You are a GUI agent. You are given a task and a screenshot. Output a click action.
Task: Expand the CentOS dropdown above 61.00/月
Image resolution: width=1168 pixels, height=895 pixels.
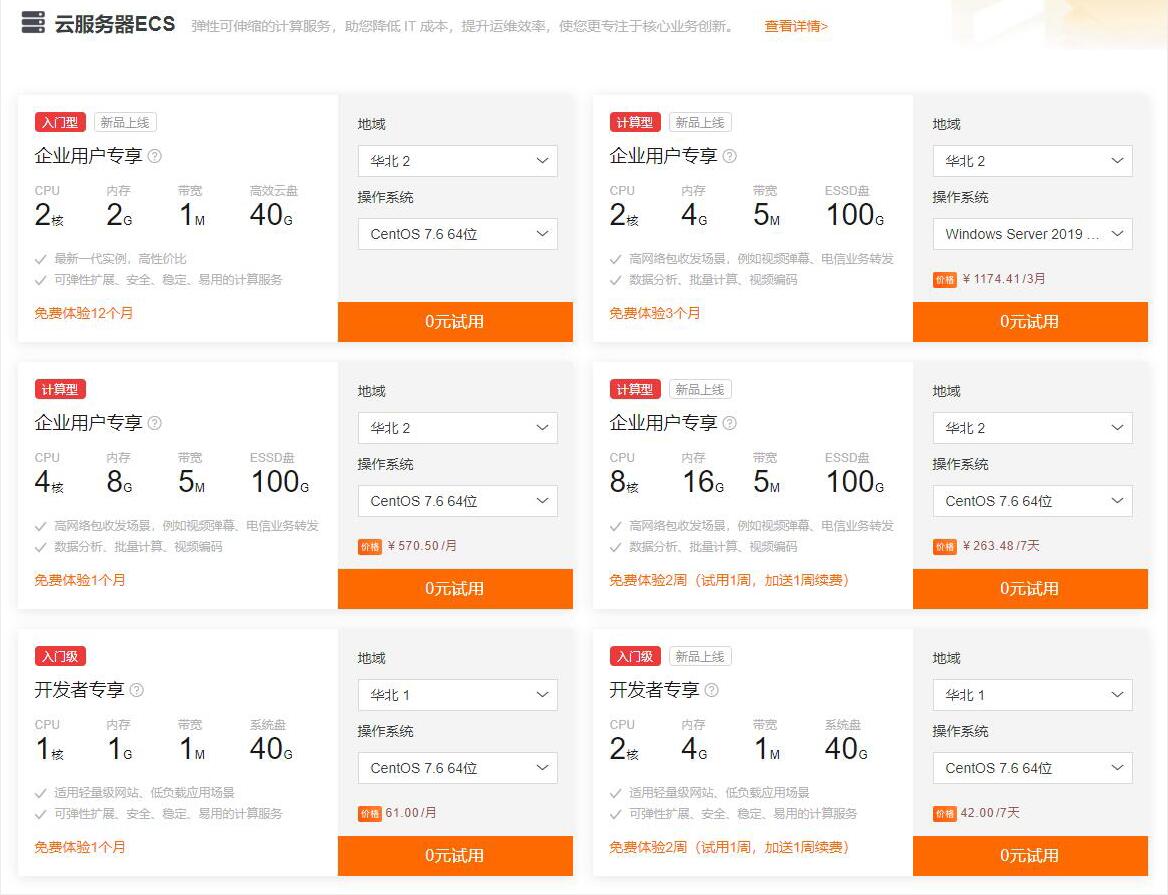point(457,768)
